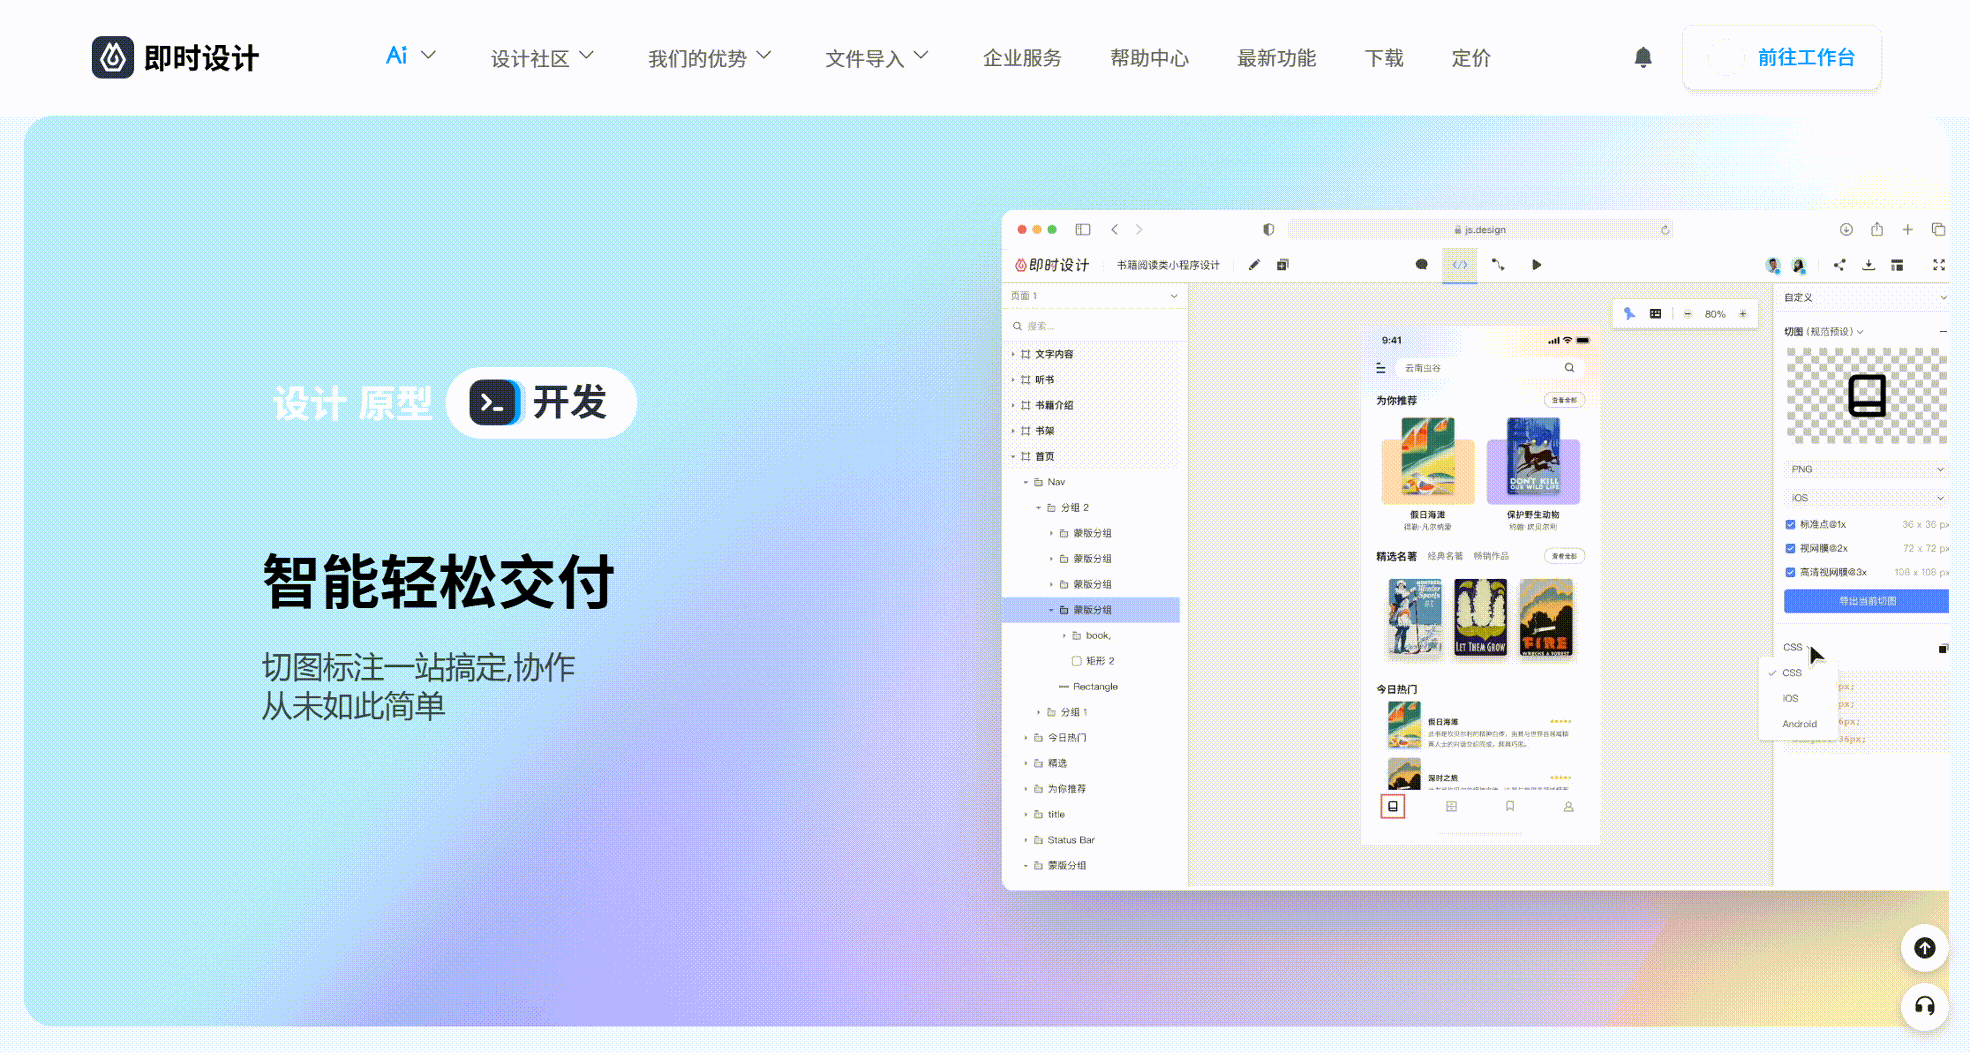The width and height of the screenshot is (1970, 1052).
Task: Open the 企业服务 nav item
Action: pyautogui.click(x=1022, y=58)
